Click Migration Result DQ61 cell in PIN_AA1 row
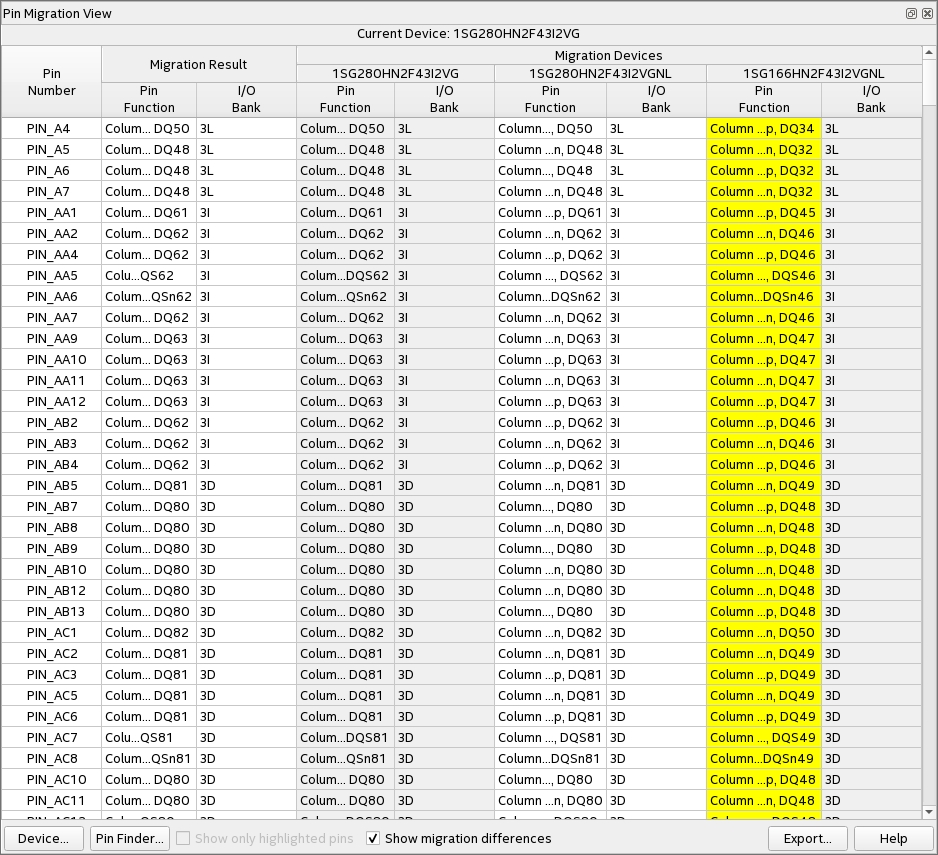This screenshot has width=938, height=855. (149, 212)
